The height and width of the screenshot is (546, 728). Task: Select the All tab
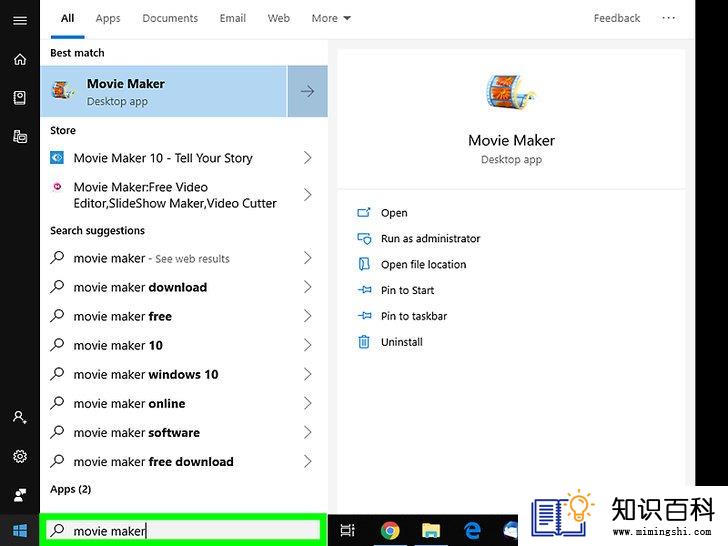pyautogui.click(x=67, y=18)
